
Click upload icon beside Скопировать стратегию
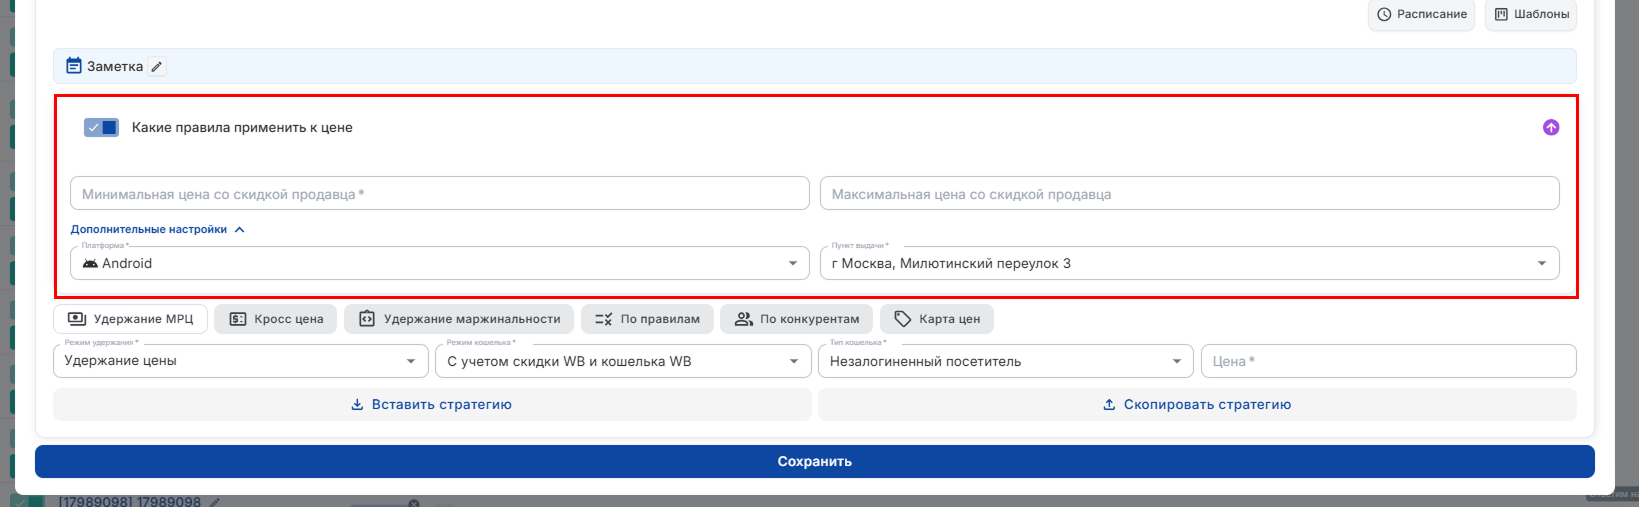coord(1109,405)
